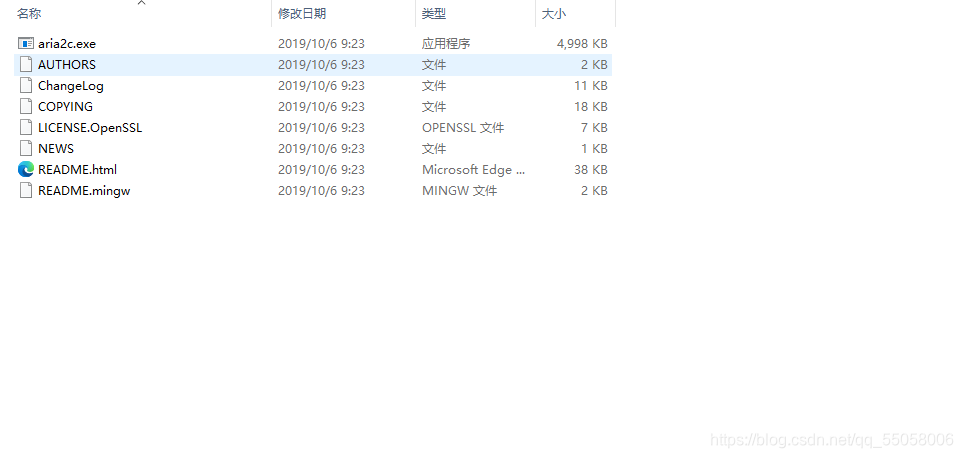This screenshot has height=458, width=963.
Task: Select the aria2c.exe application icon
Action: click(26, 44)
